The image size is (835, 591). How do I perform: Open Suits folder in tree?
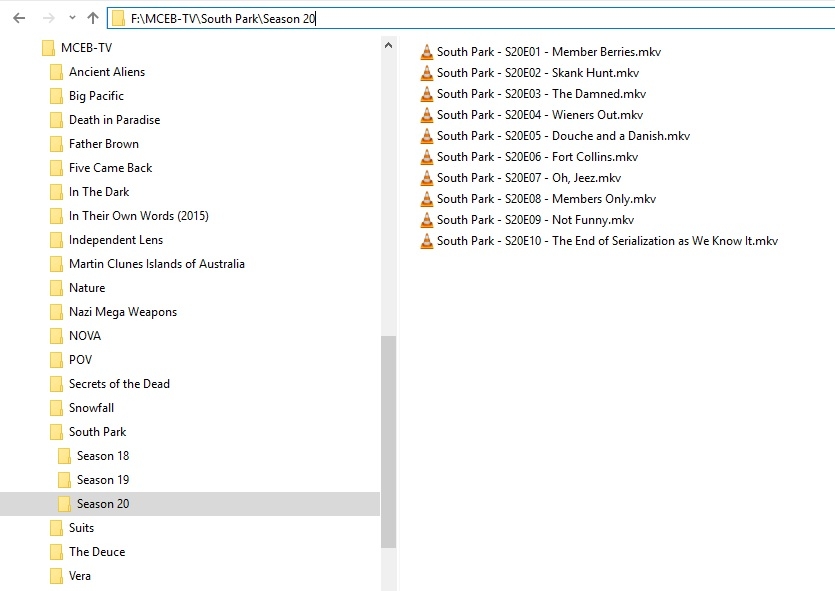81,528
